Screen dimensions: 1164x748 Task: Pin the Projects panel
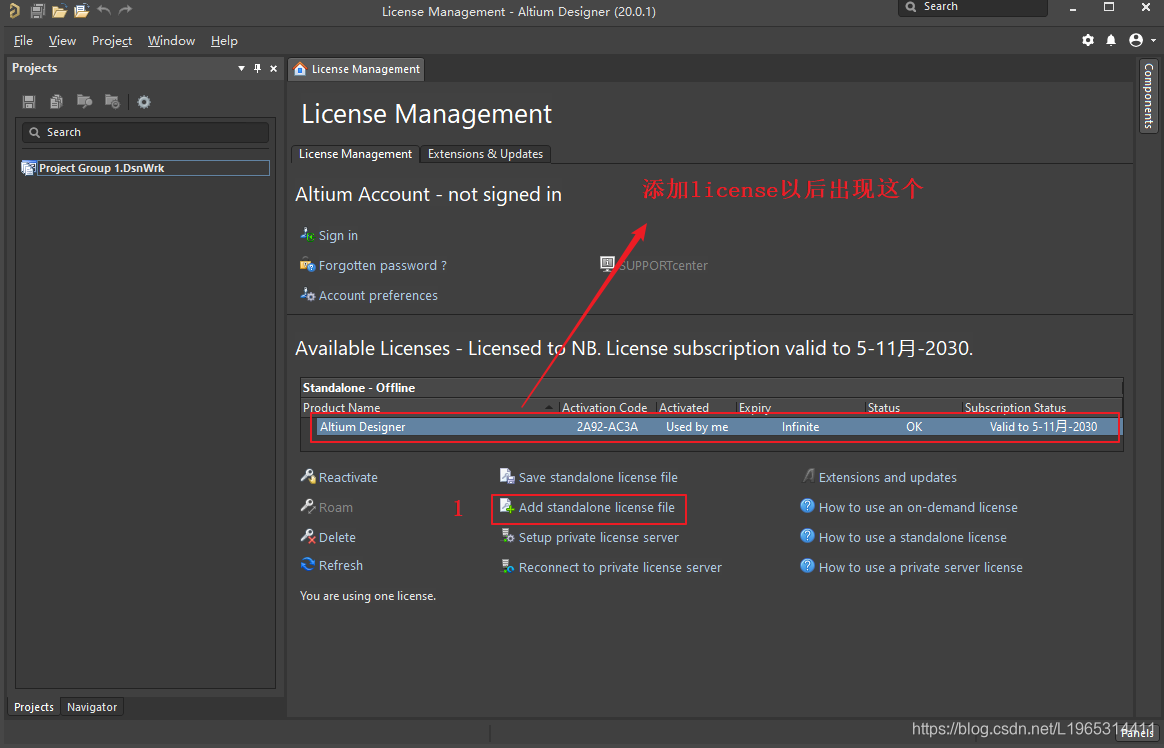click(258, 68)
